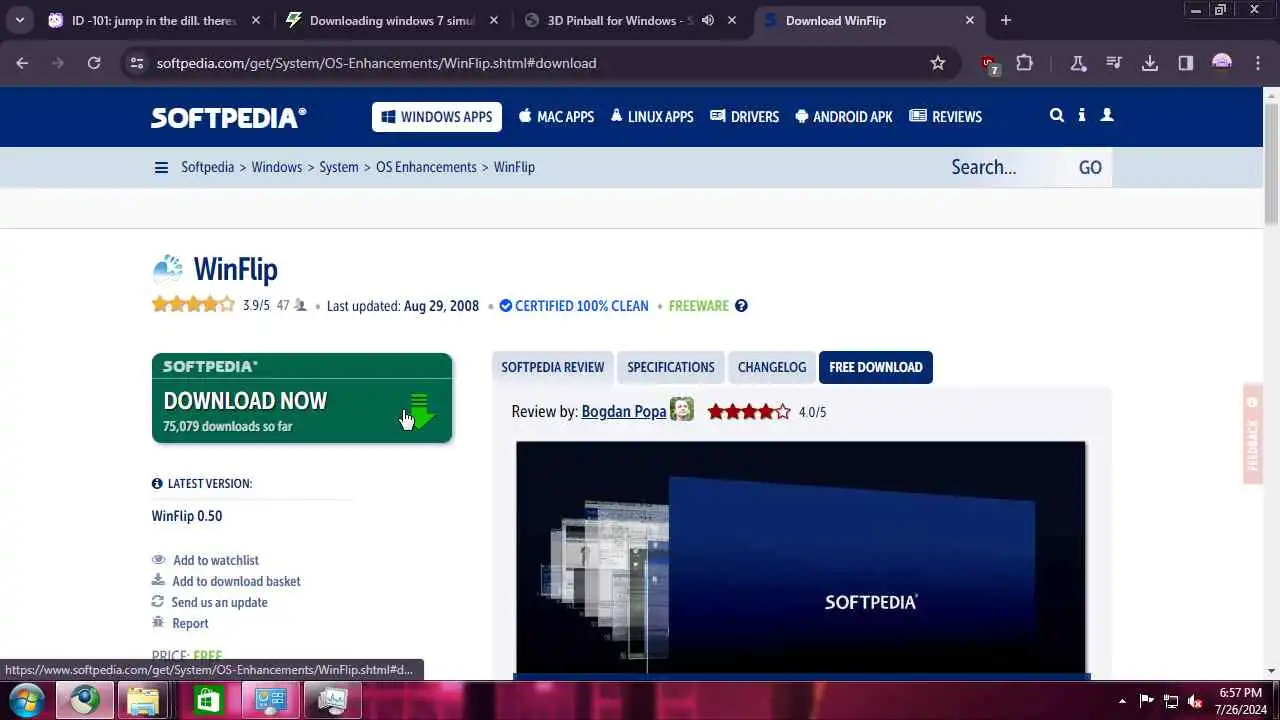Image resolution: width=1280 pixels, height=720 pixels.
Task: Click the WinFlip screenshot preview image
Action: coord(801,557)
